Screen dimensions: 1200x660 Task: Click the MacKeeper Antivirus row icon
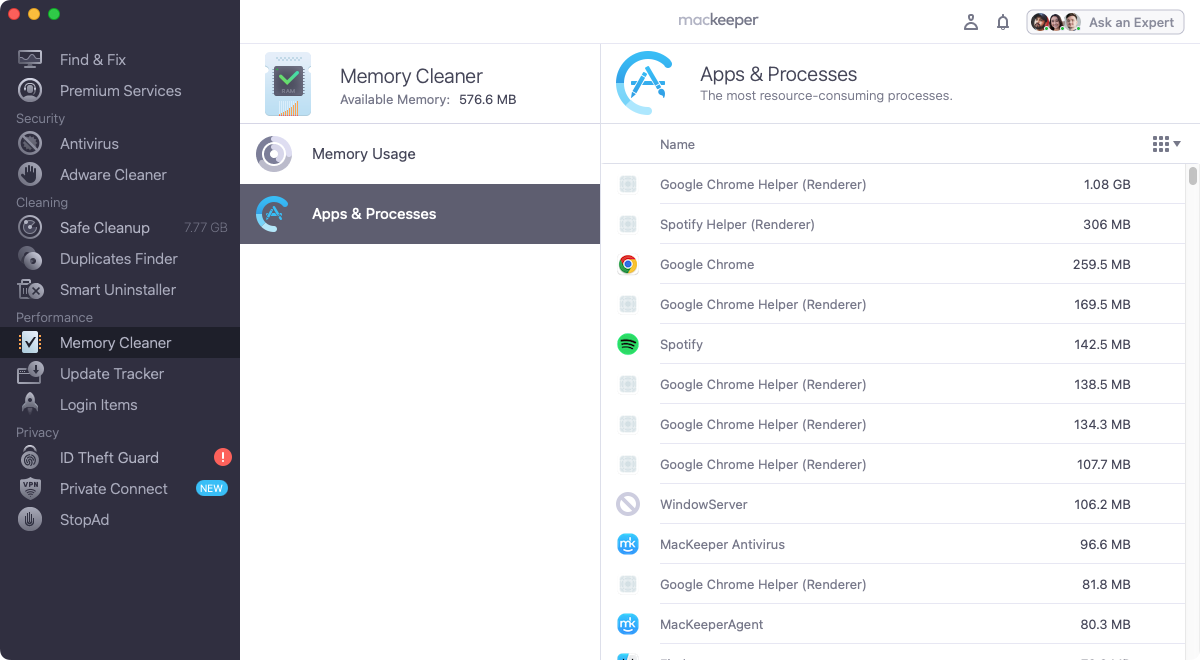coord(628,544)
